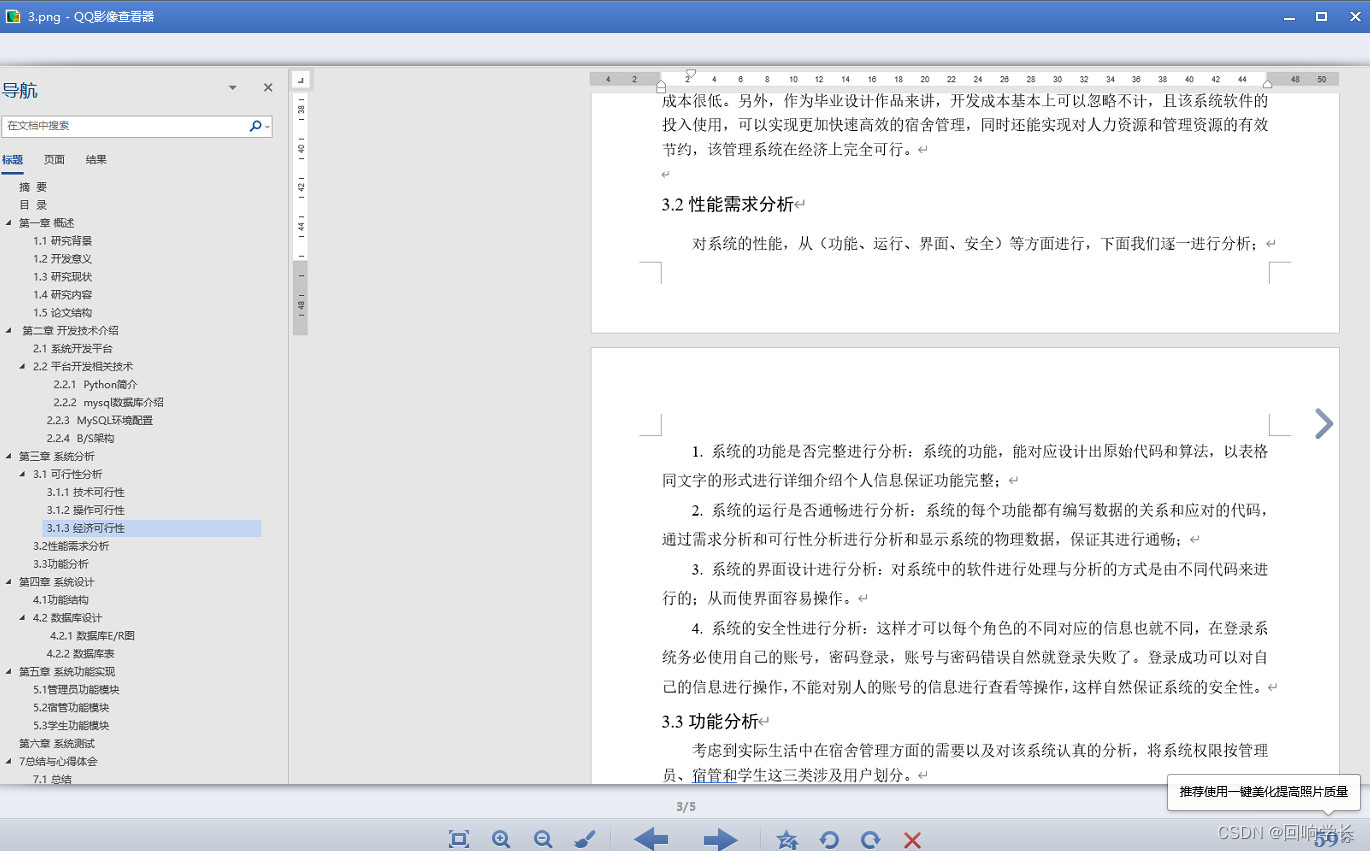Click the Qzone star upload icon

click(788, 839)
